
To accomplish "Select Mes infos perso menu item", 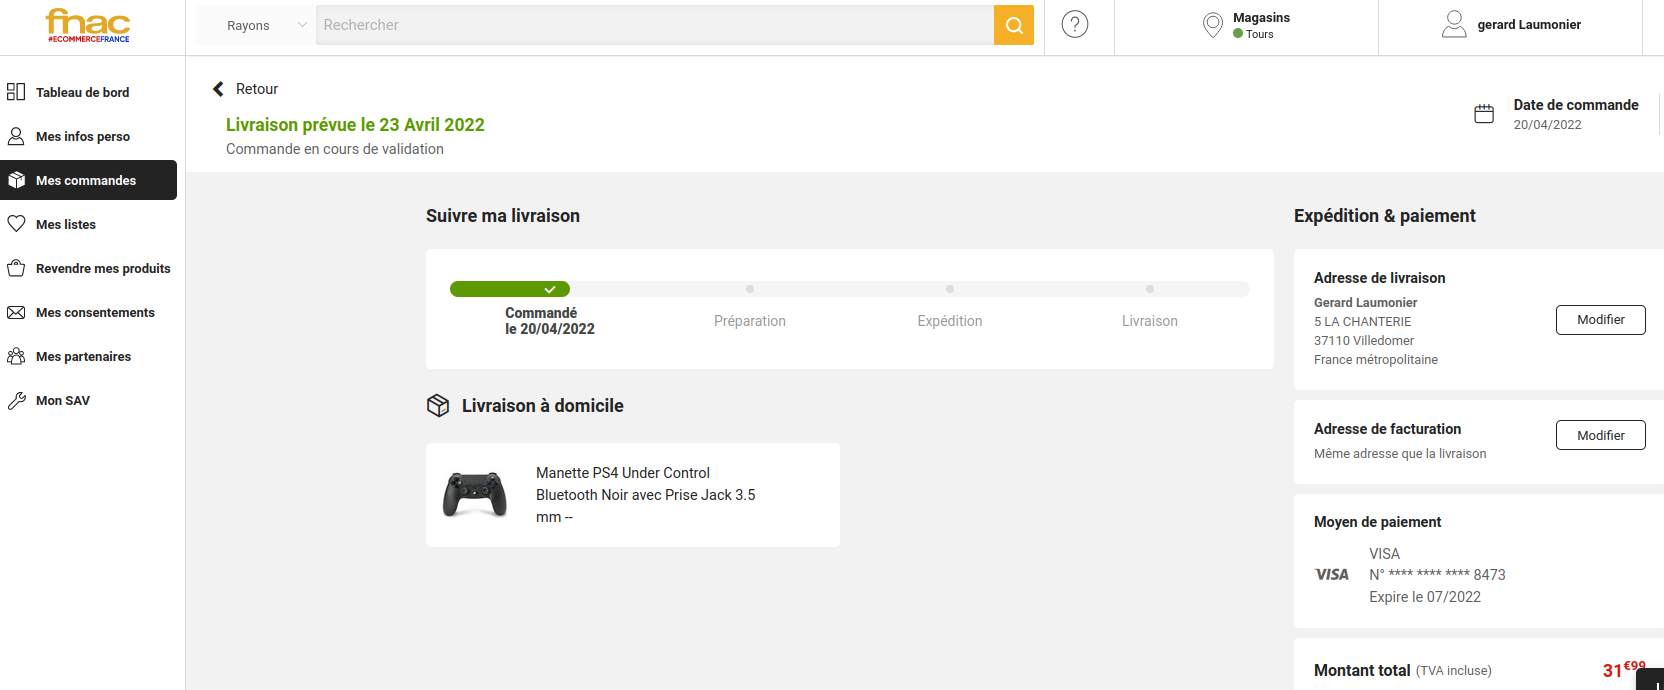I will pos(82,136).
